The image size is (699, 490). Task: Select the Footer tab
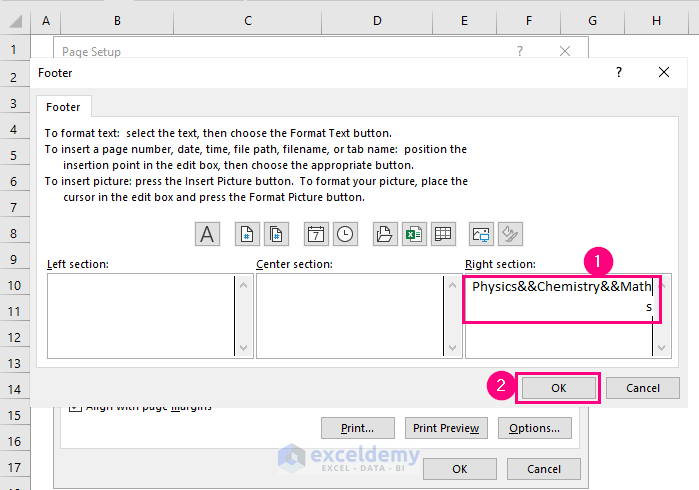63,107
